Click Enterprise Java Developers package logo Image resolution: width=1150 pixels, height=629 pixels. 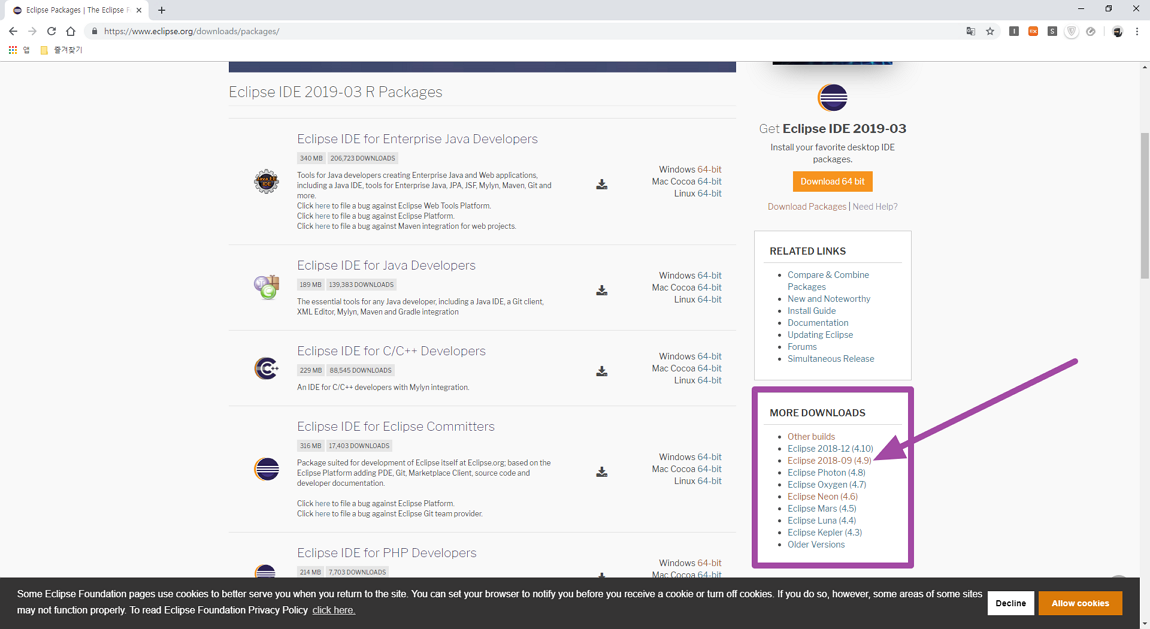(x=266, y=181)
